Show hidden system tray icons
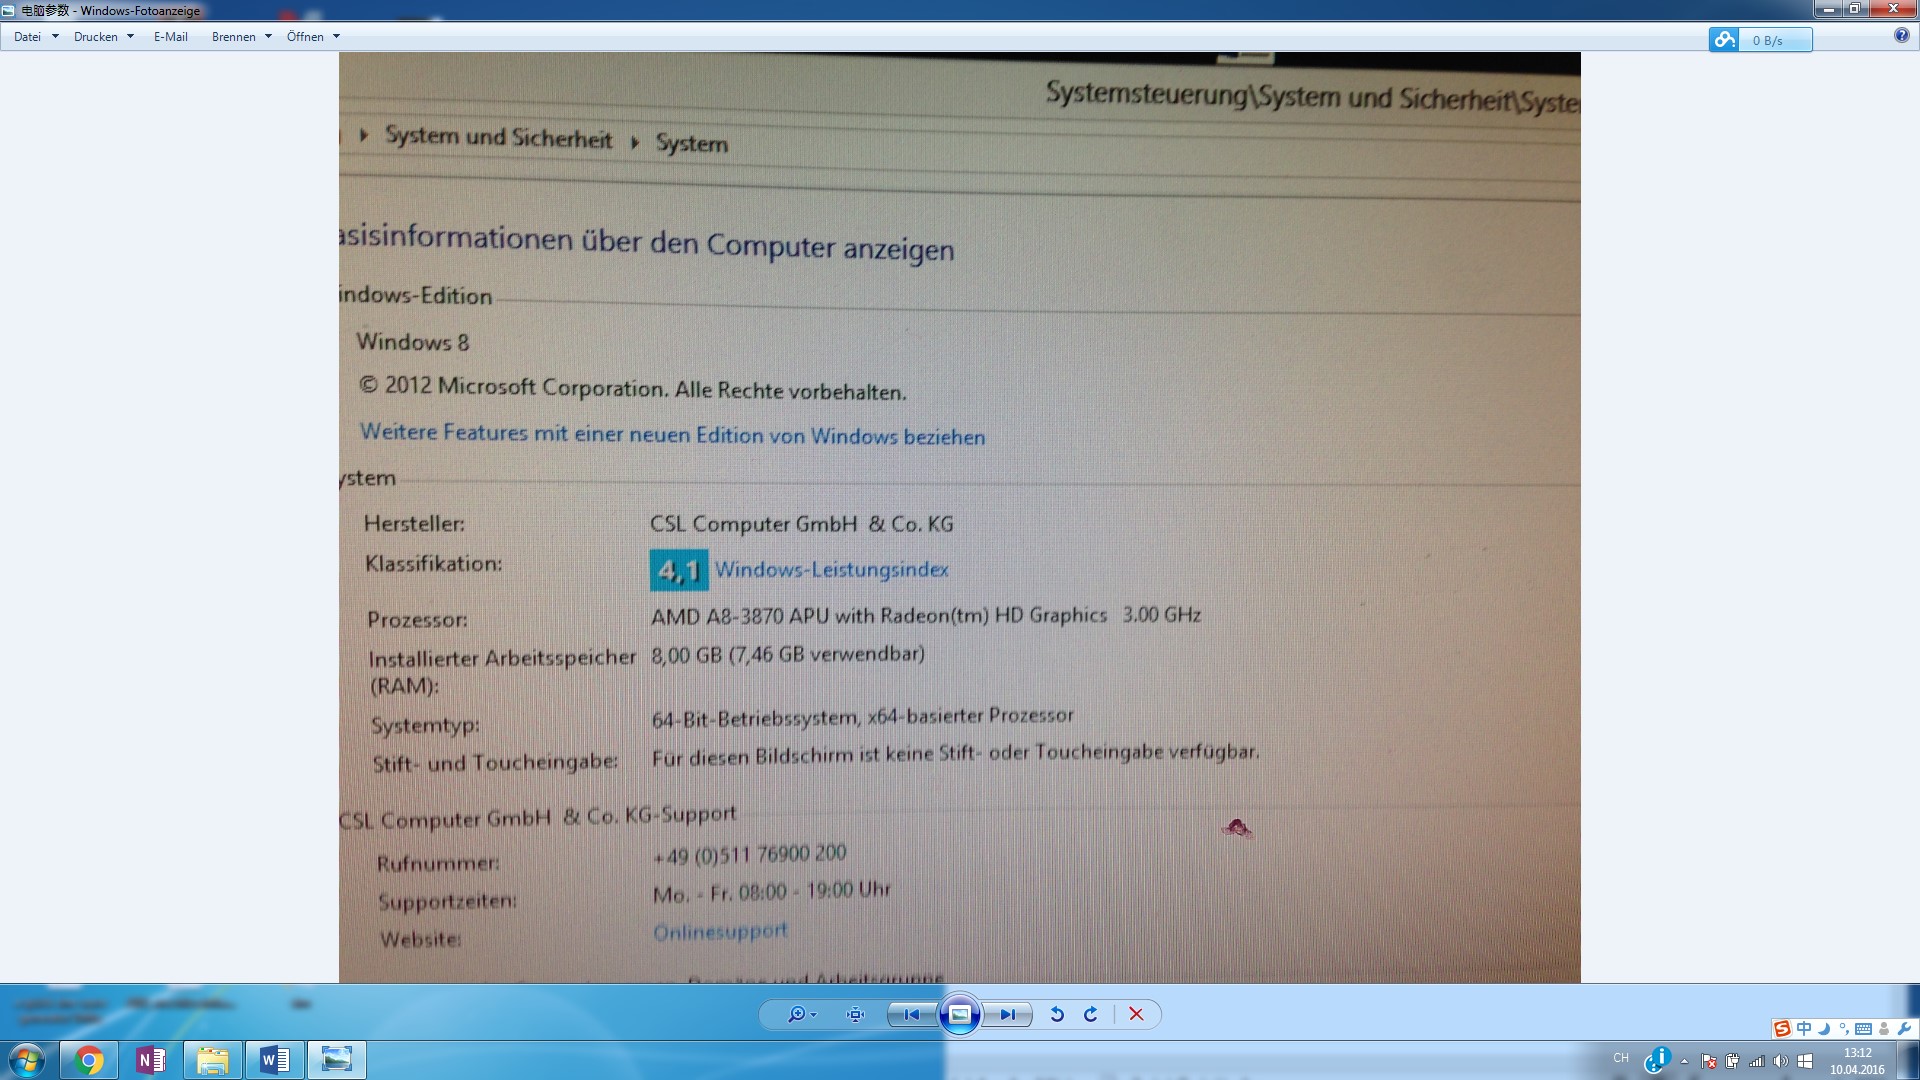The image size is (1920, 1080). click(x=1684, y=1061)
